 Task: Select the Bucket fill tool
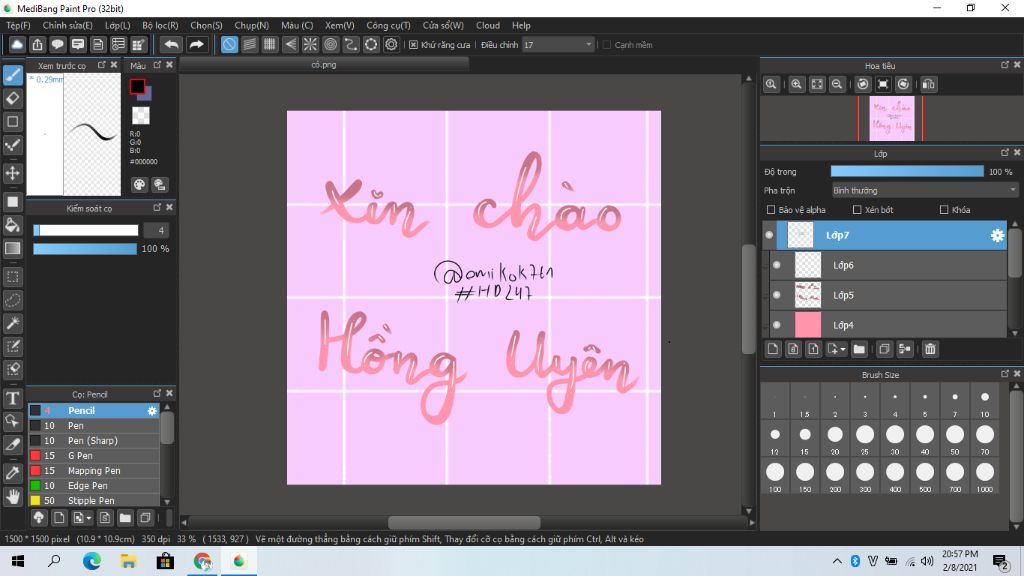click(12, 225)
